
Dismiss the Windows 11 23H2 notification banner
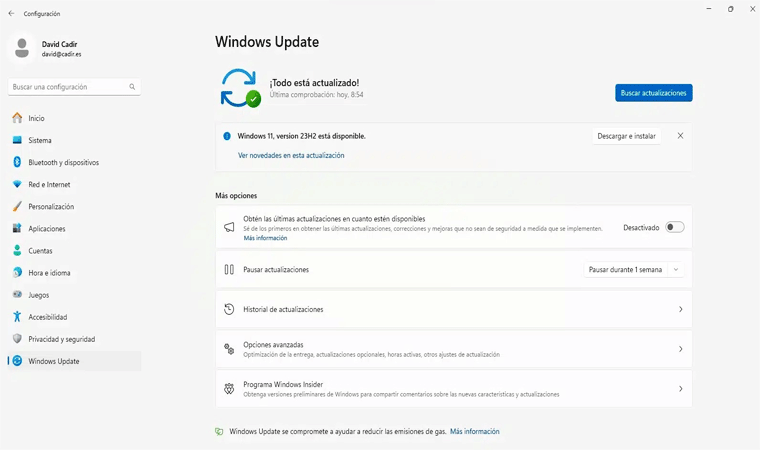point(681,136)
